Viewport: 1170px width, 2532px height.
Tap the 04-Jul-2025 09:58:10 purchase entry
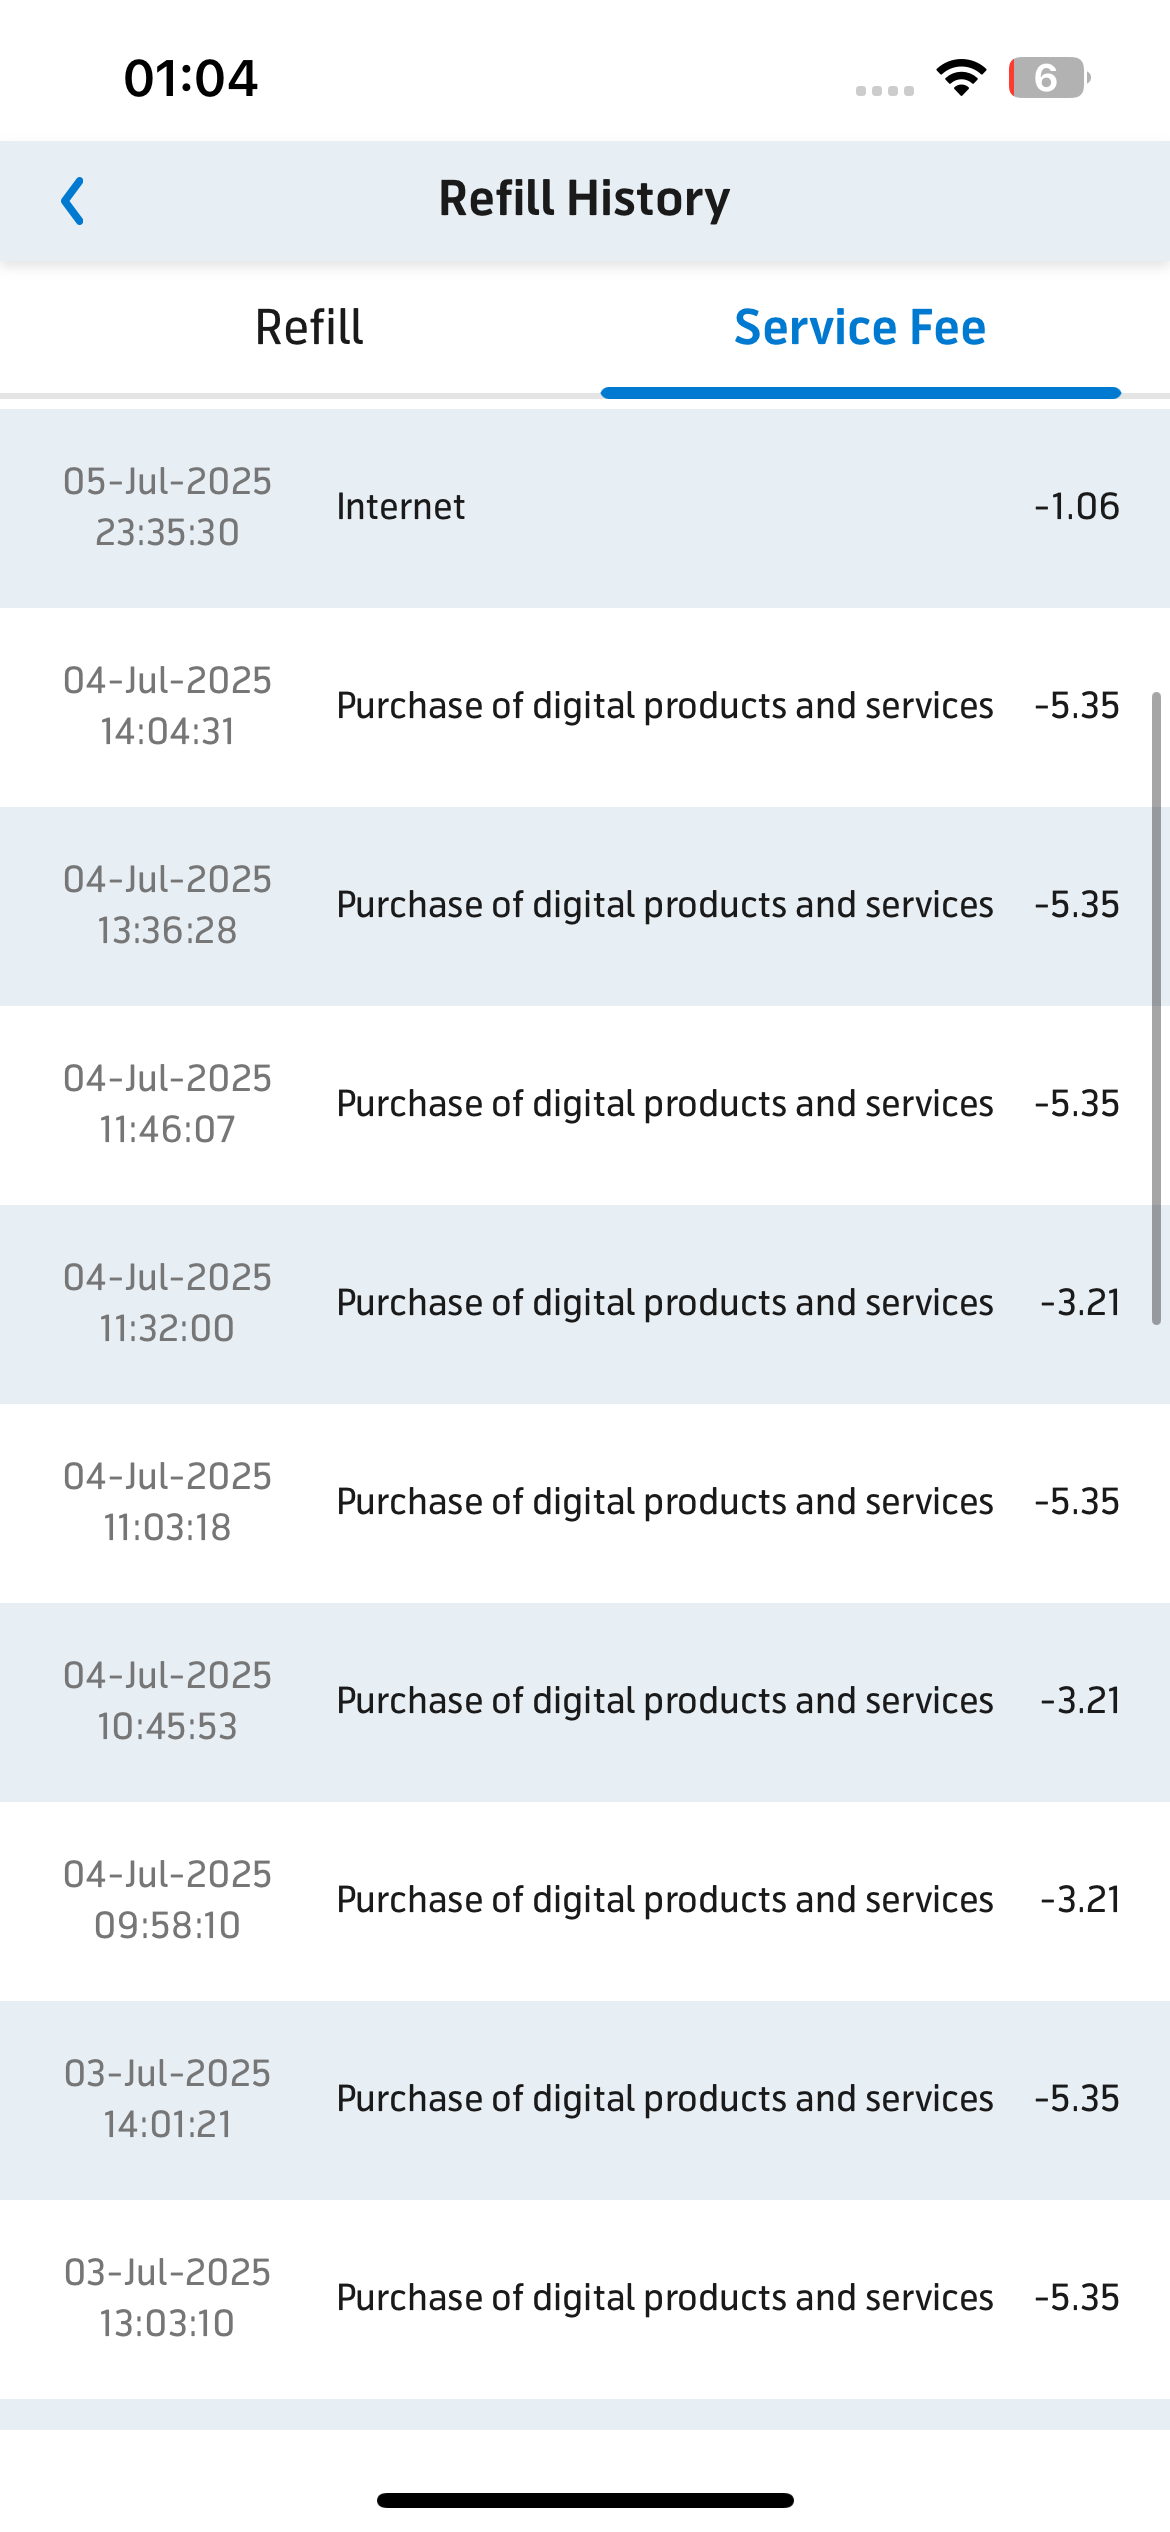pos(585,1901)
